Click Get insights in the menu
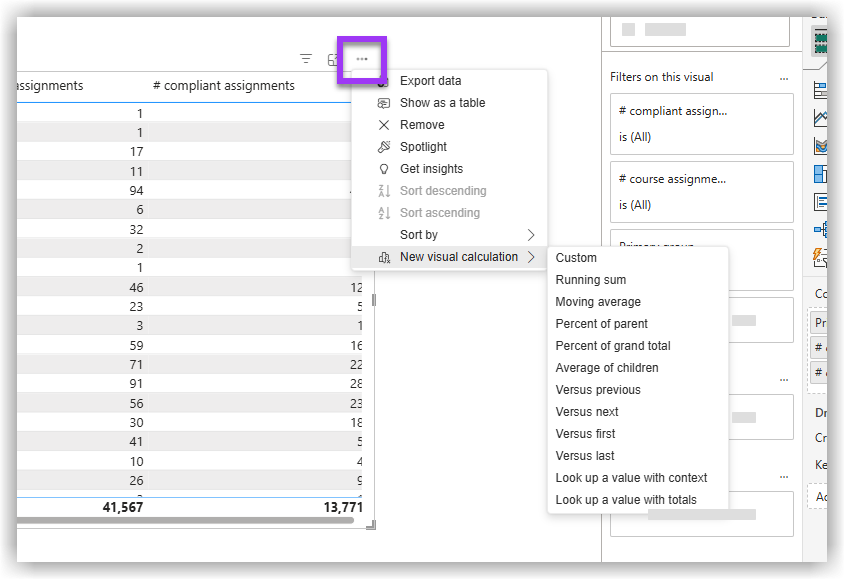 (x=435, y=168)
